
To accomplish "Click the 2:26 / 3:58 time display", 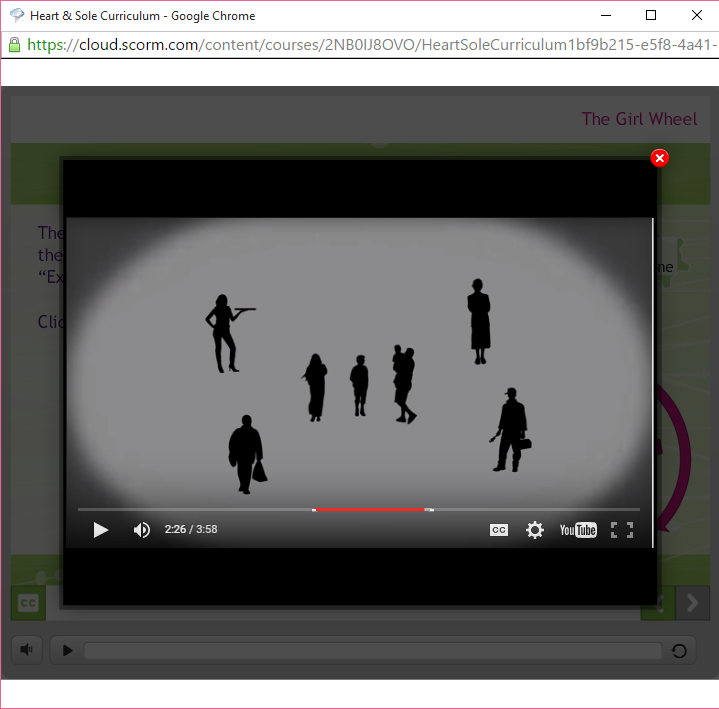I will [191, 529].
